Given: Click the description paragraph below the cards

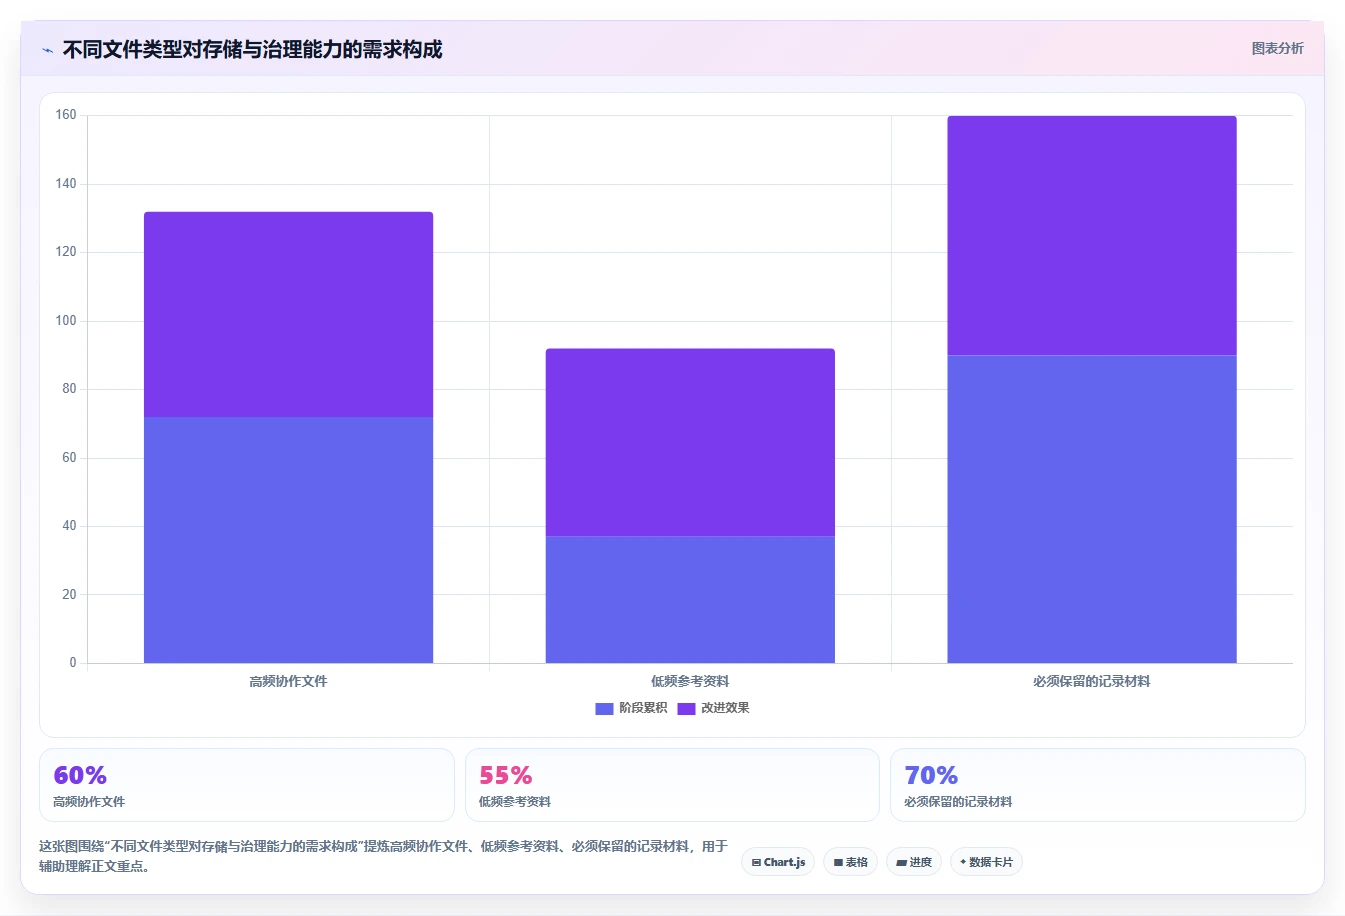Looking at the screenshot, I should [383, 856].
